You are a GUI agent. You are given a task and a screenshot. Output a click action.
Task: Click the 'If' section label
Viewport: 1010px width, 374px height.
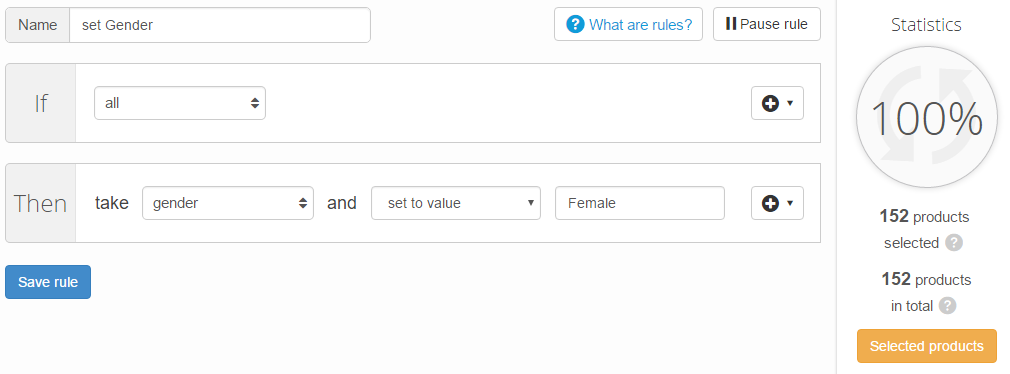click(x=41, y=103)
